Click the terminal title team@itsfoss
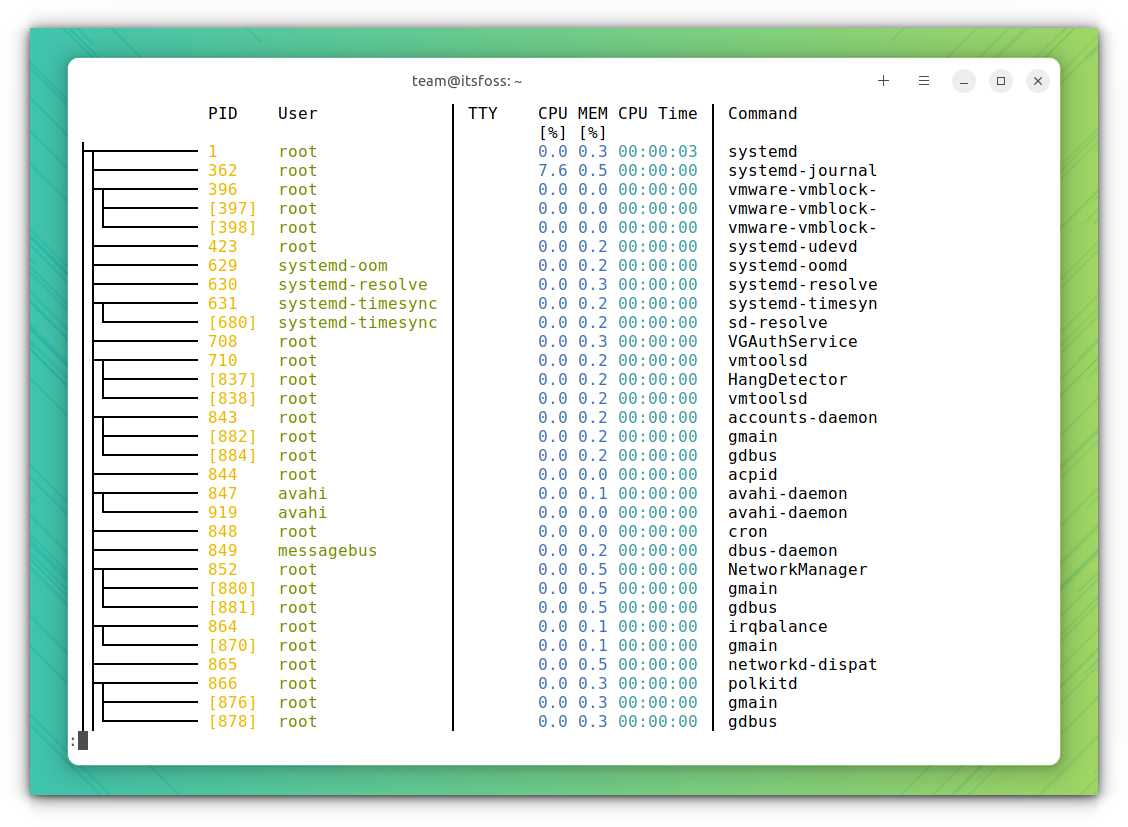 click(x=466, y=80)
